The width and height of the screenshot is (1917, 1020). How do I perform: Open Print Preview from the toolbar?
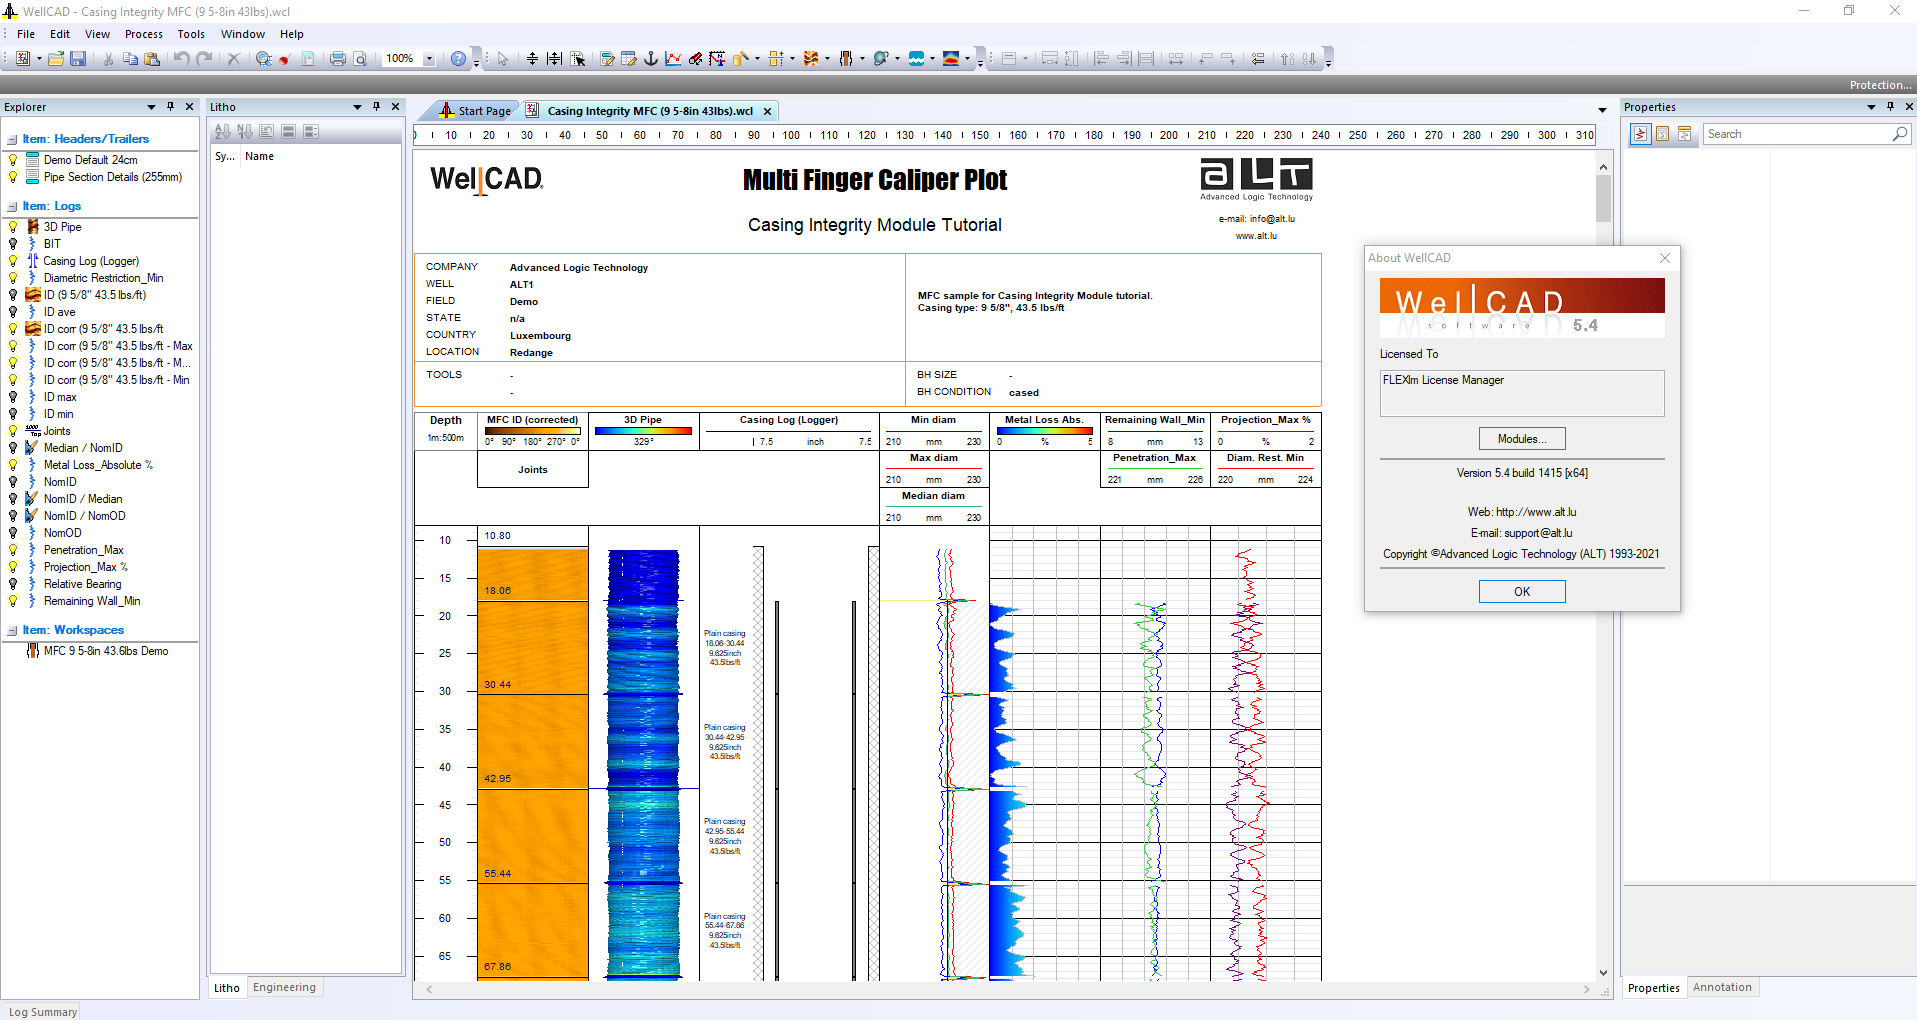click(x=361, y=59)
